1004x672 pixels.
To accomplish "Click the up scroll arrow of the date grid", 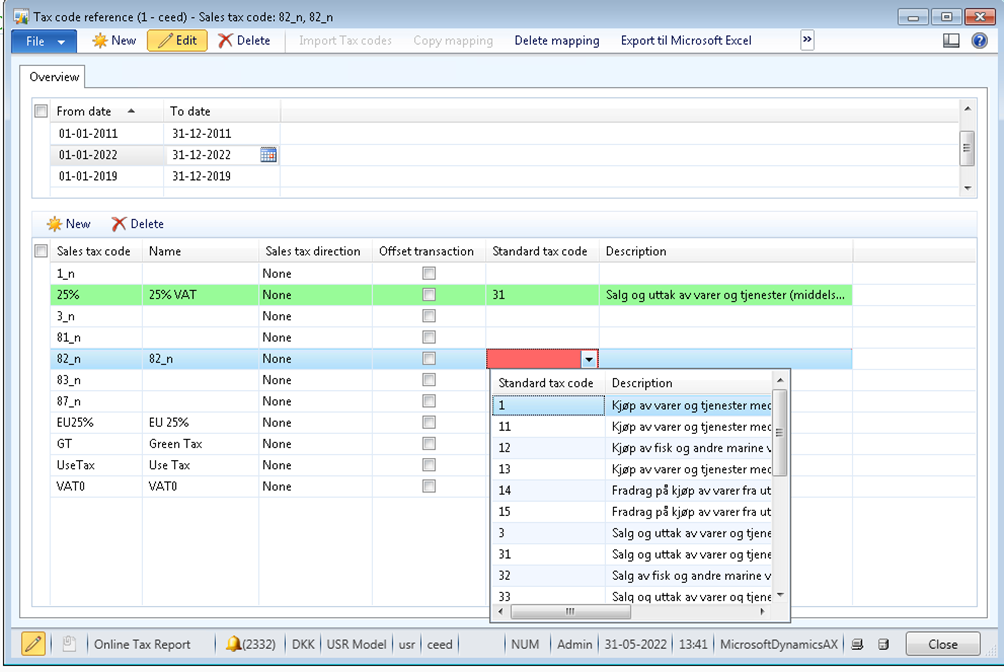I will click(967, 109).
